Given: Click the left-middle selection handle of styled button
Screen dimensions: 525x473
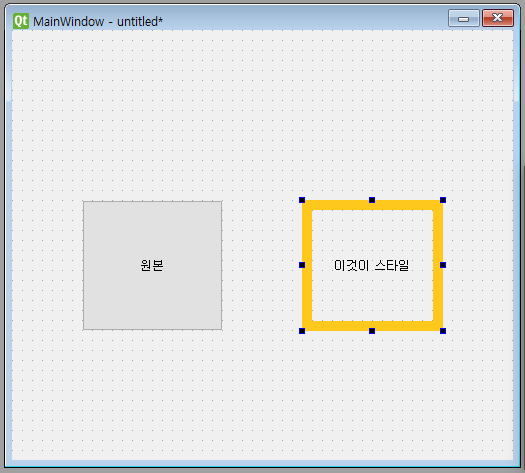Looking at the screenshot, I should 302,265.
